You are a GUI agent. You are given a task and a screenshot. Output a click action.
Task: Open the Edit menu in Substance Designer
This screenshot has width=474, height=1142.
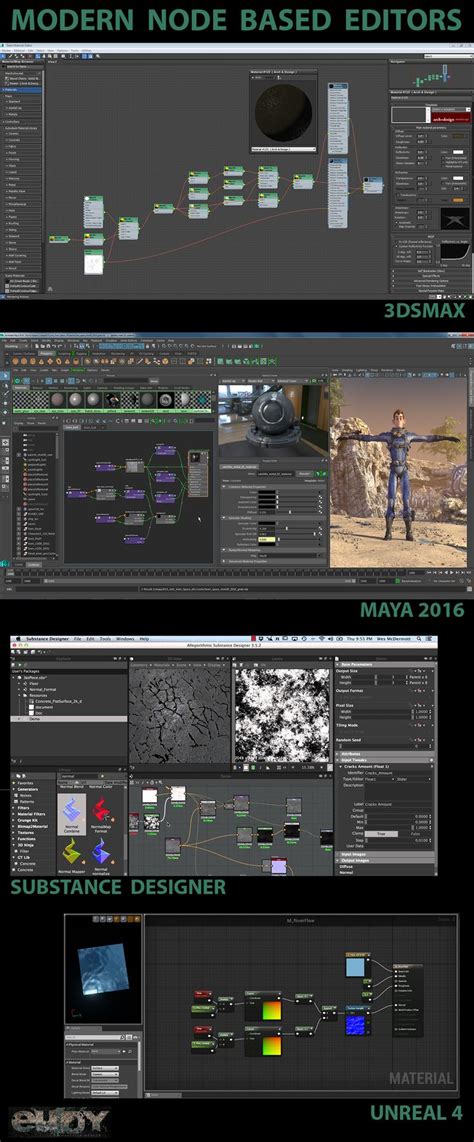pos(90,639)
